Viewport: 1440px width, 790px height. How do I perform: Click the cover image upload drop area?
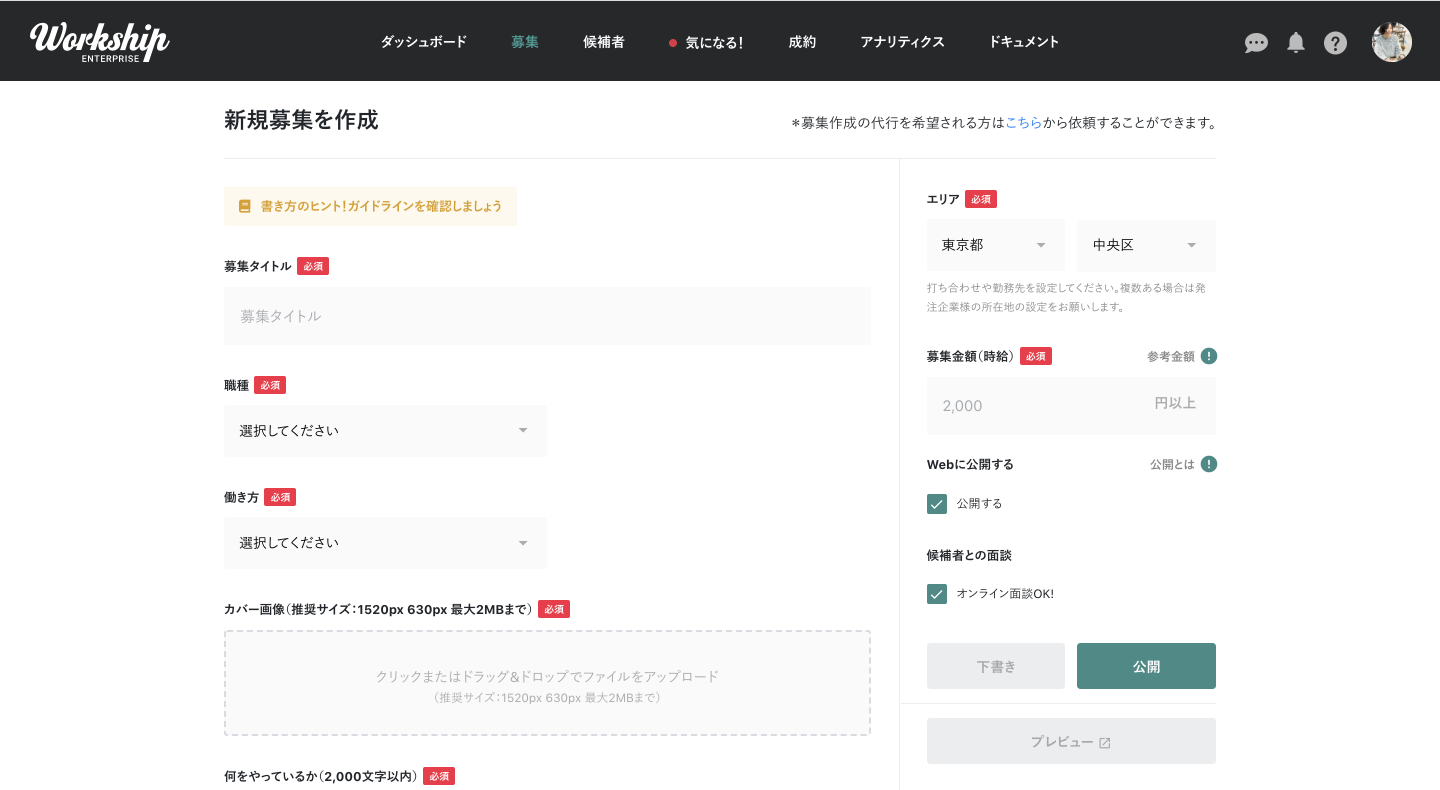(547, 683)
